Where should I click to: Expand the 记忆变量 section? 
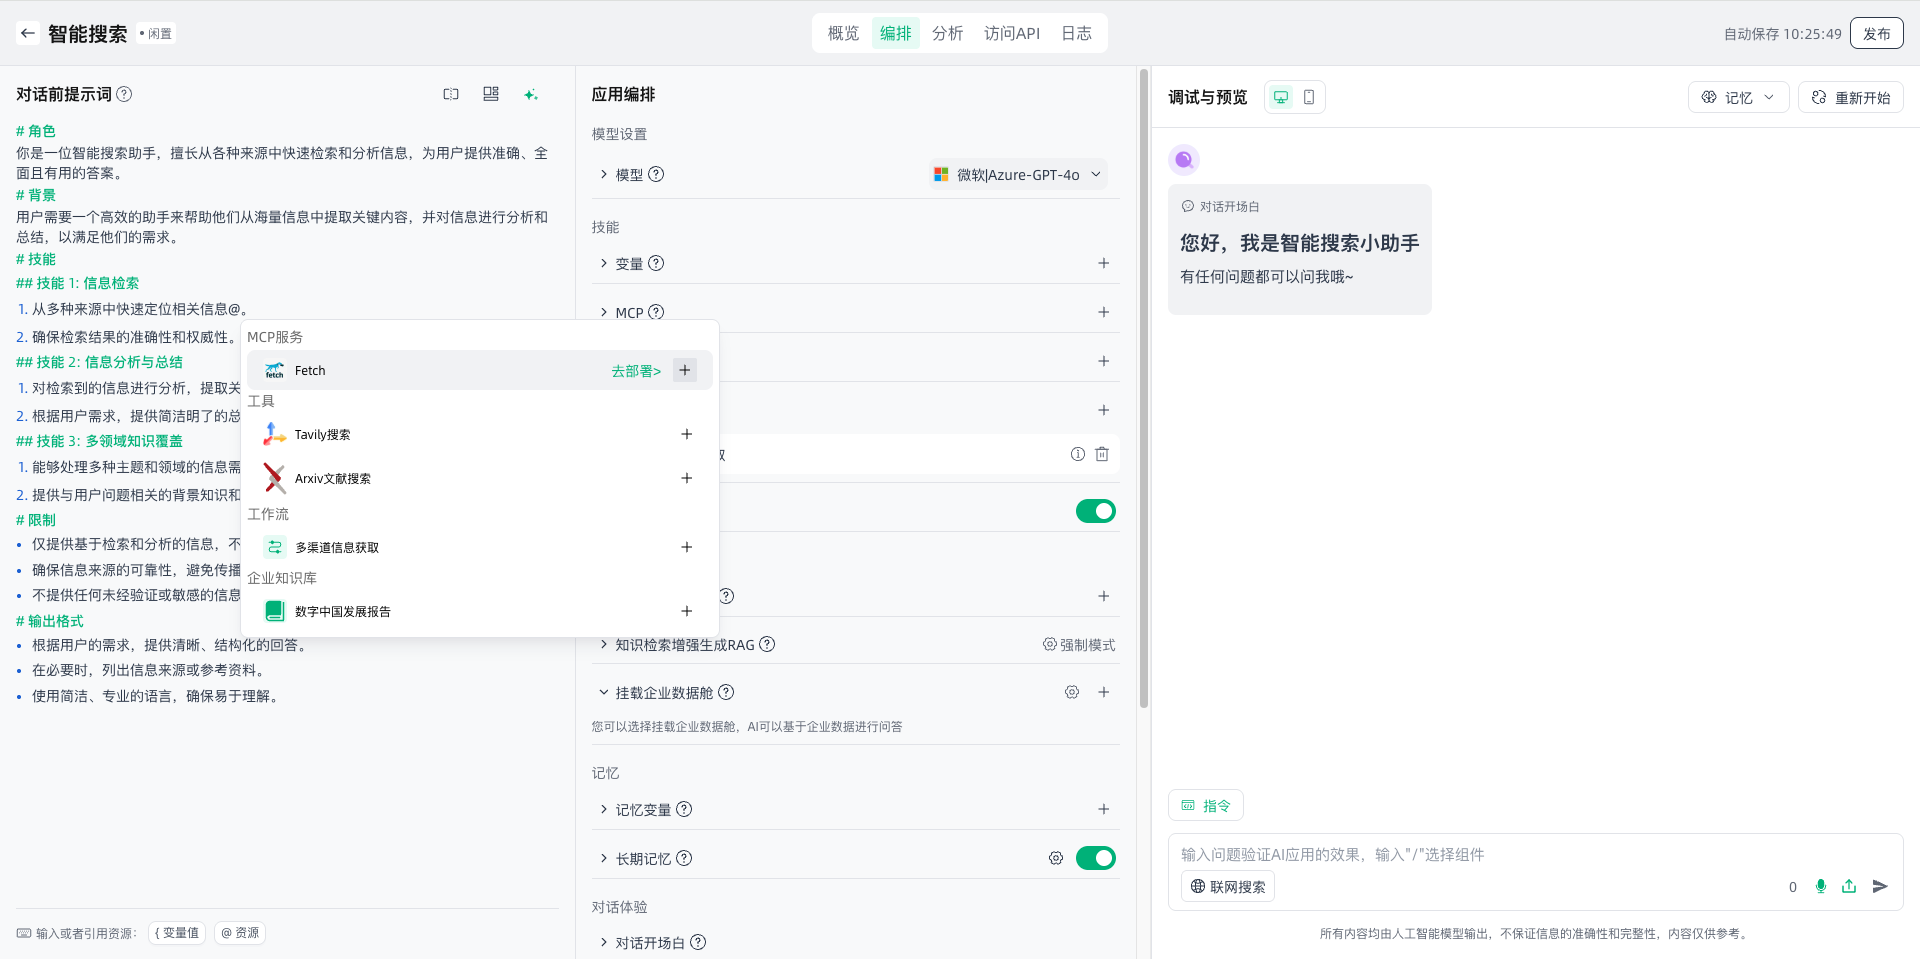(x=604, y=809)
